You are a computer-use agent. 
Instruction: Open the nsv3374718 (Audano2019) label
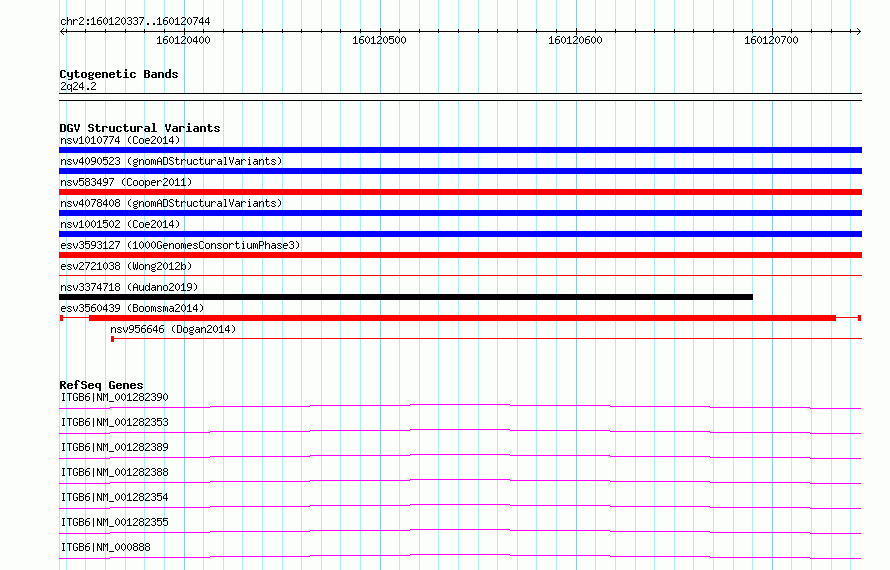[x=129, y=287]
